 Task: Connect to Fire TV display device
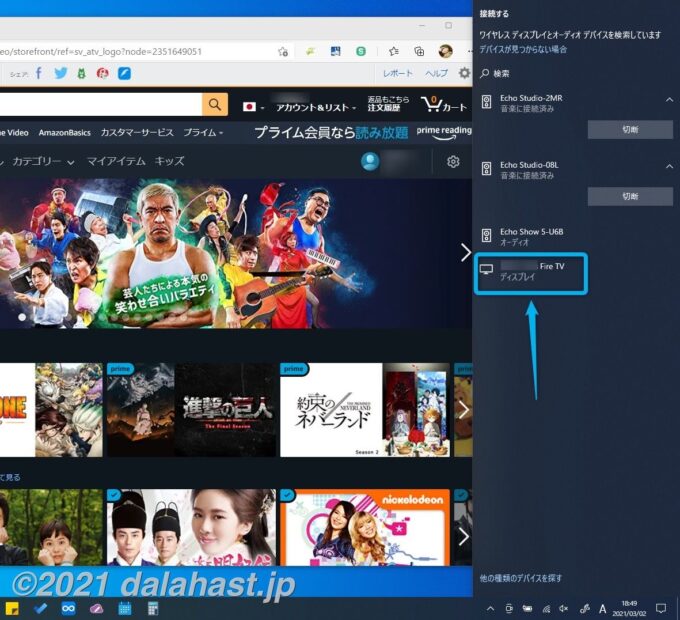point(531,274)
